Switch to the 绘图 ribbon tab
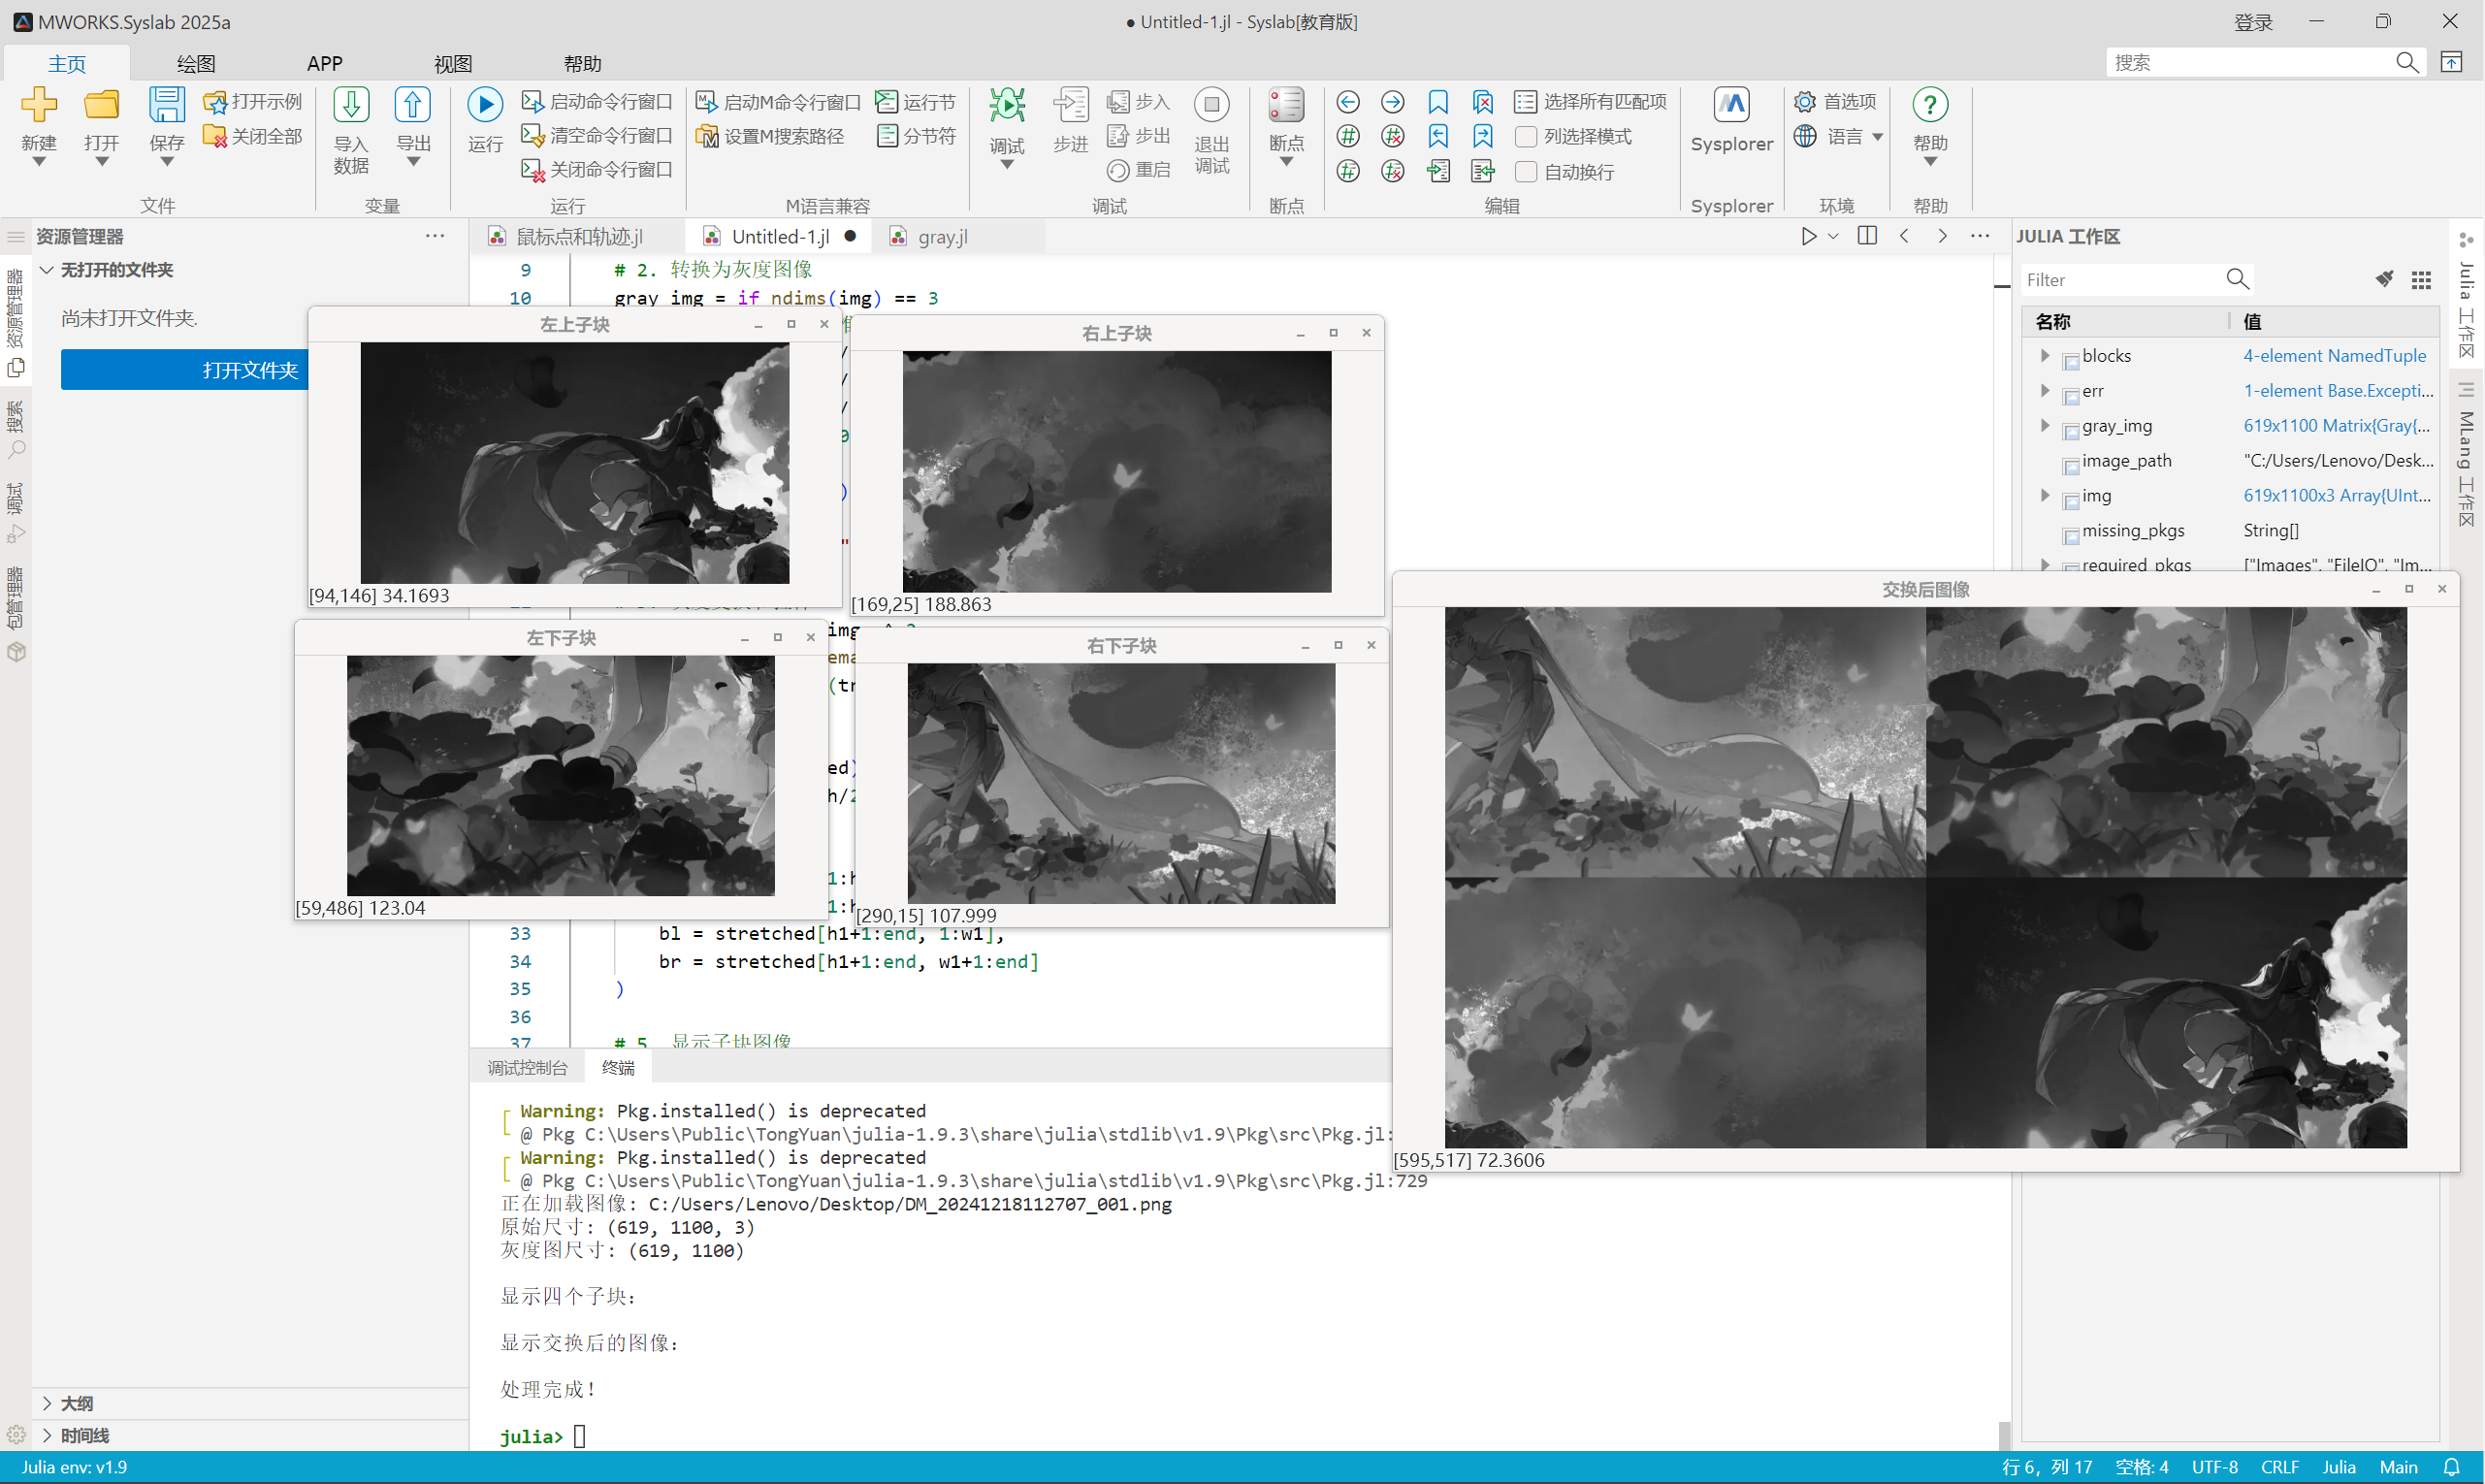 [196, 64]
